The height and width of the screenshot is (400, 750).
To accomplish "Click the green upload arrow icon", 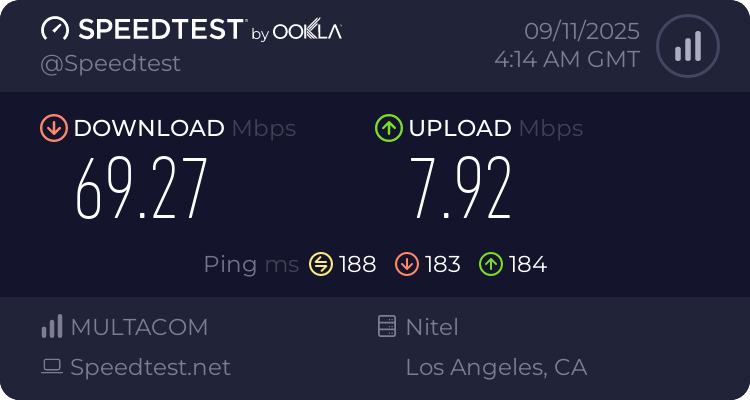I will tap(388, 128).
